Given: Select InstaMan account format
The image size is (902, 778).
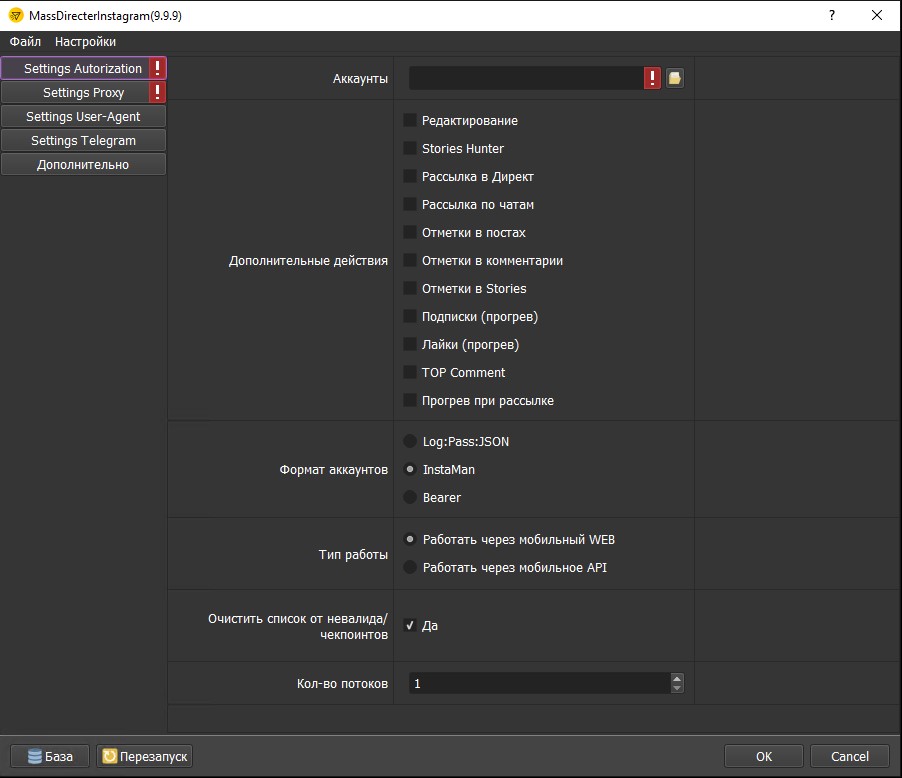Looking at the screenshot, I should pyautogui.click(x=410, y=469).
